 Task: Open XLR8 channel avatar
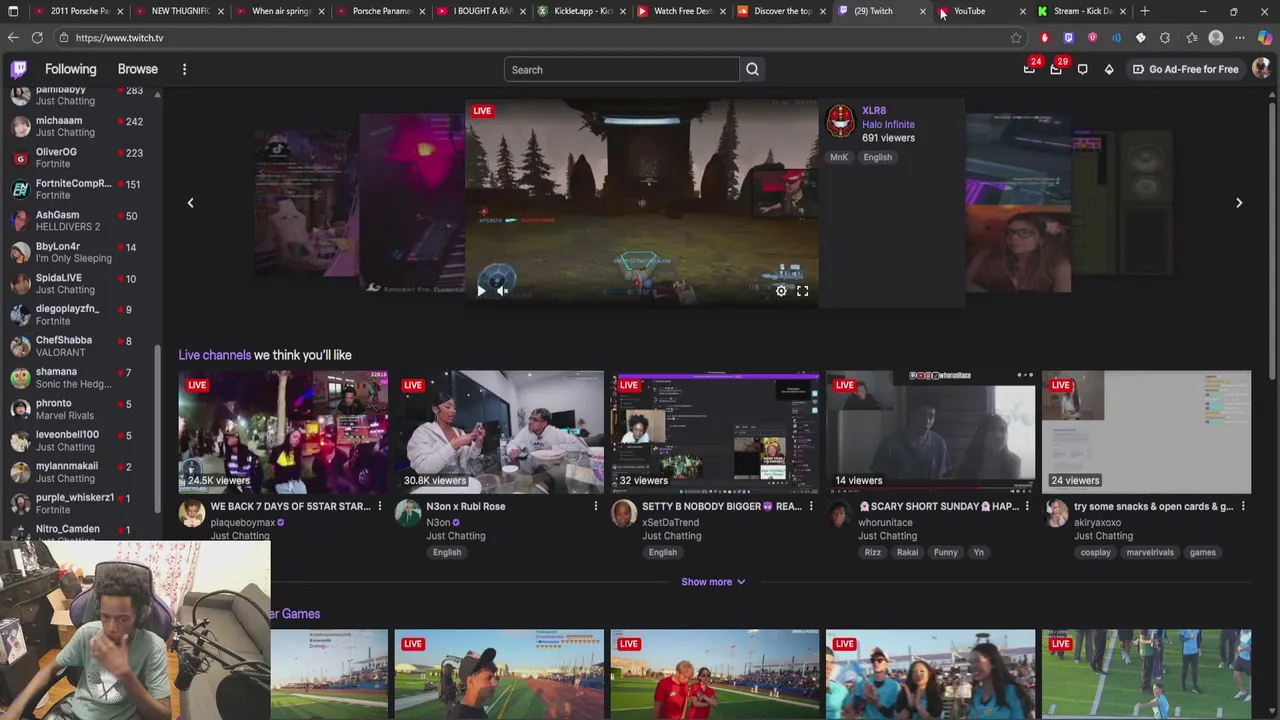[x=840, y=122]
